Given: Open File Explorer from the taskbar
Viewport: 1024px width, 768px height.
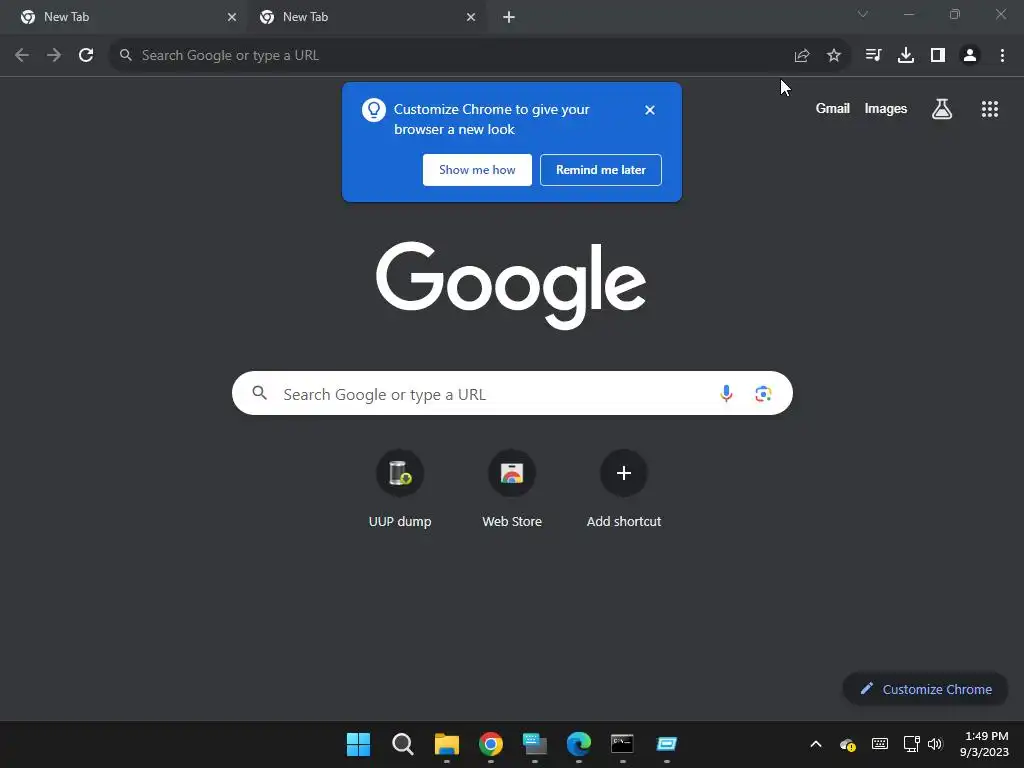Looking at the screenshot, I should (x=447, y=744).
